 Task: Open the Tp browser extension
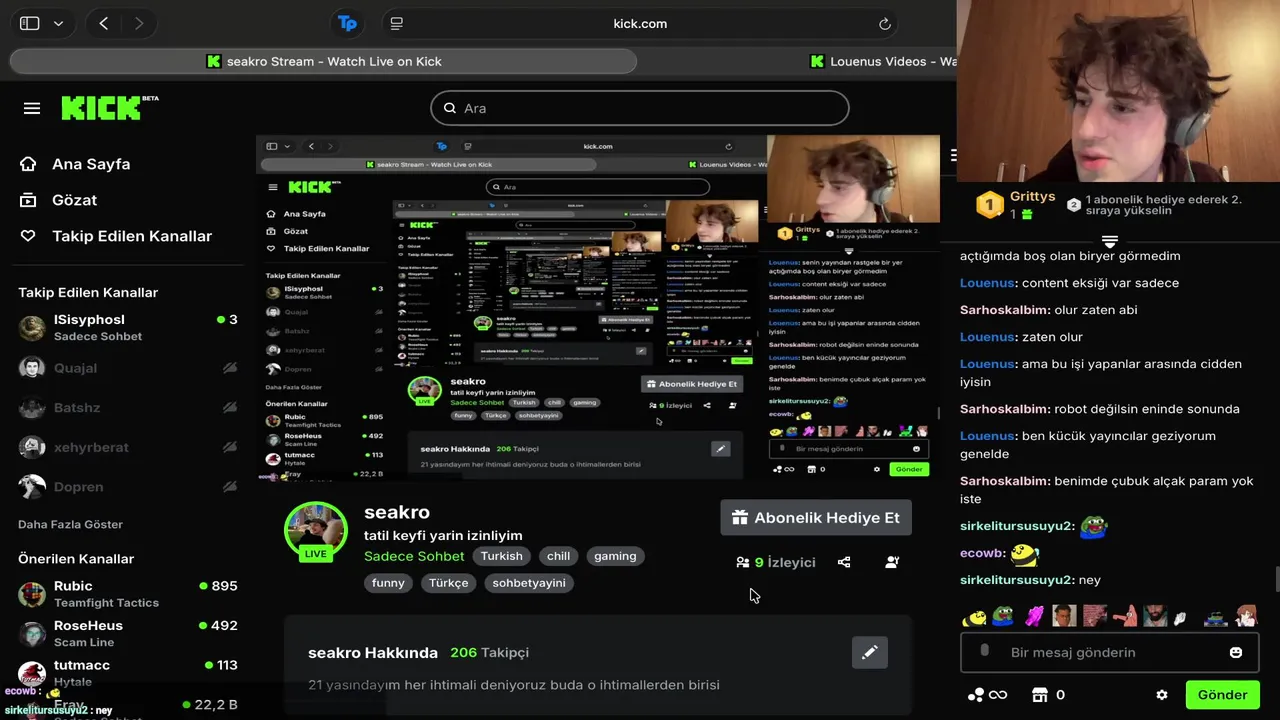coord(347,23)
